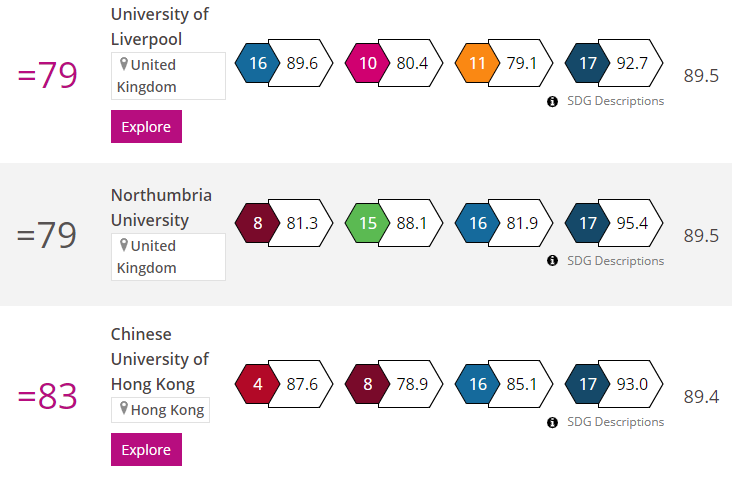Image resolution: width=732 pixels, height=478 pixels.
Task: Show SDG Descriptions for Northumbria University
Action: click(x=614, y=261)
